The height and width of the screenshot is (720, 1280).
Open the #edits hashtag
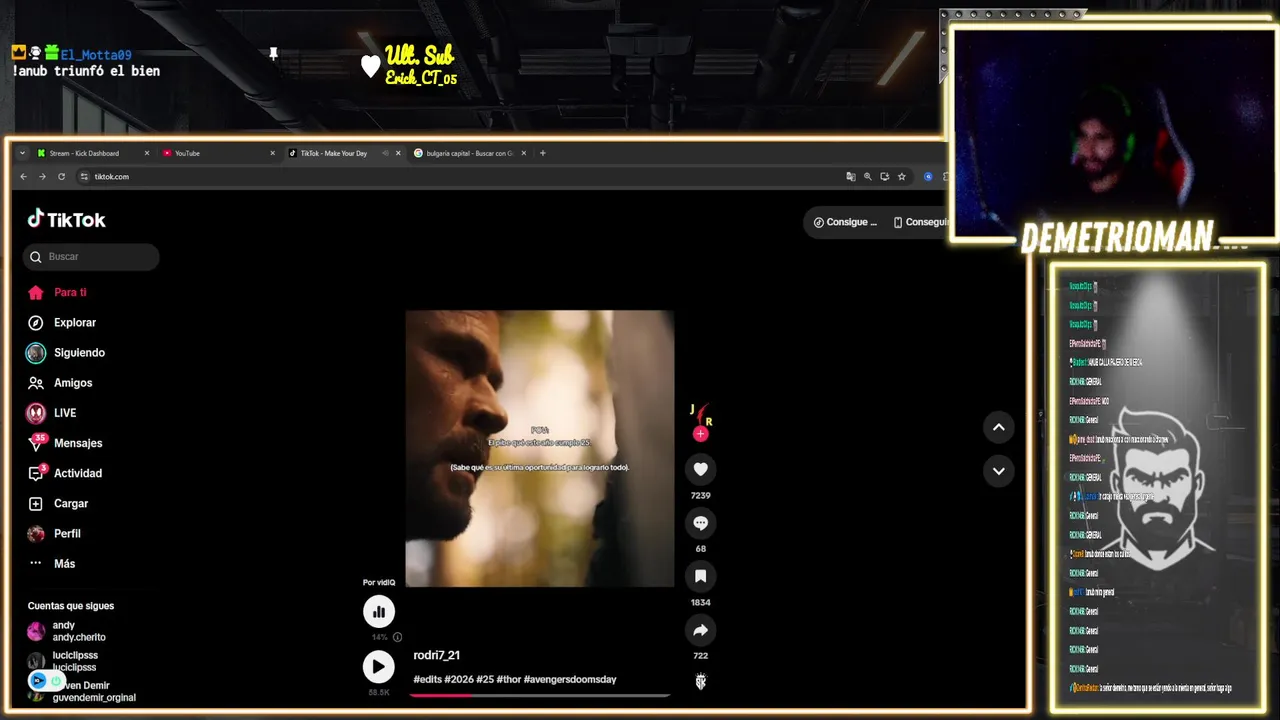(427, 680)
